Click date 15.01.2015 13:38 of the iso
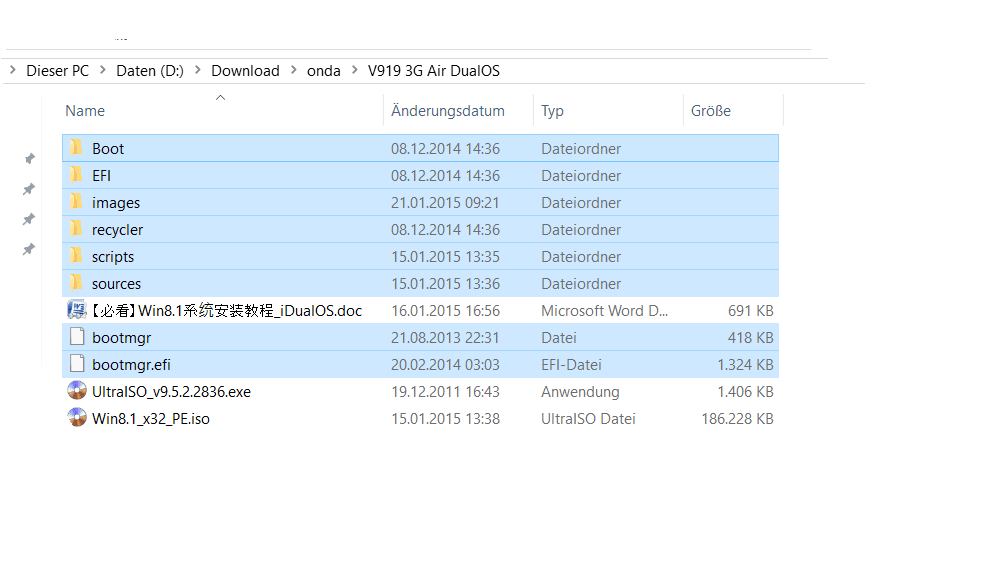Screen dimensions: 992x571 (x=445, y=419)
